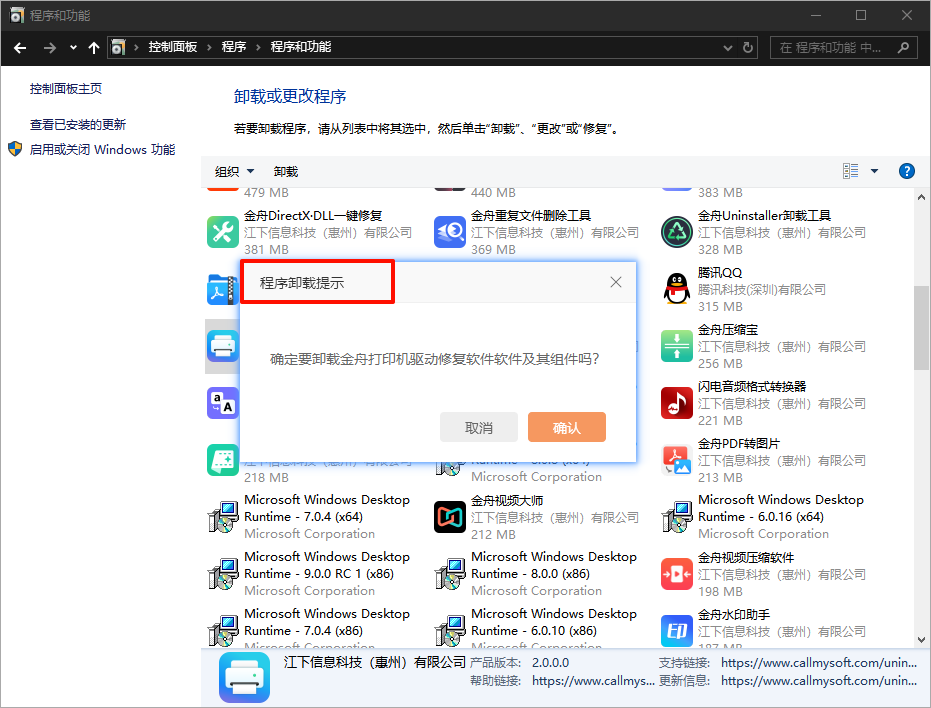Select 金舟压缩宝 program name
The width and height of the screenshot is (931, 708).
(x=728, y=330)
